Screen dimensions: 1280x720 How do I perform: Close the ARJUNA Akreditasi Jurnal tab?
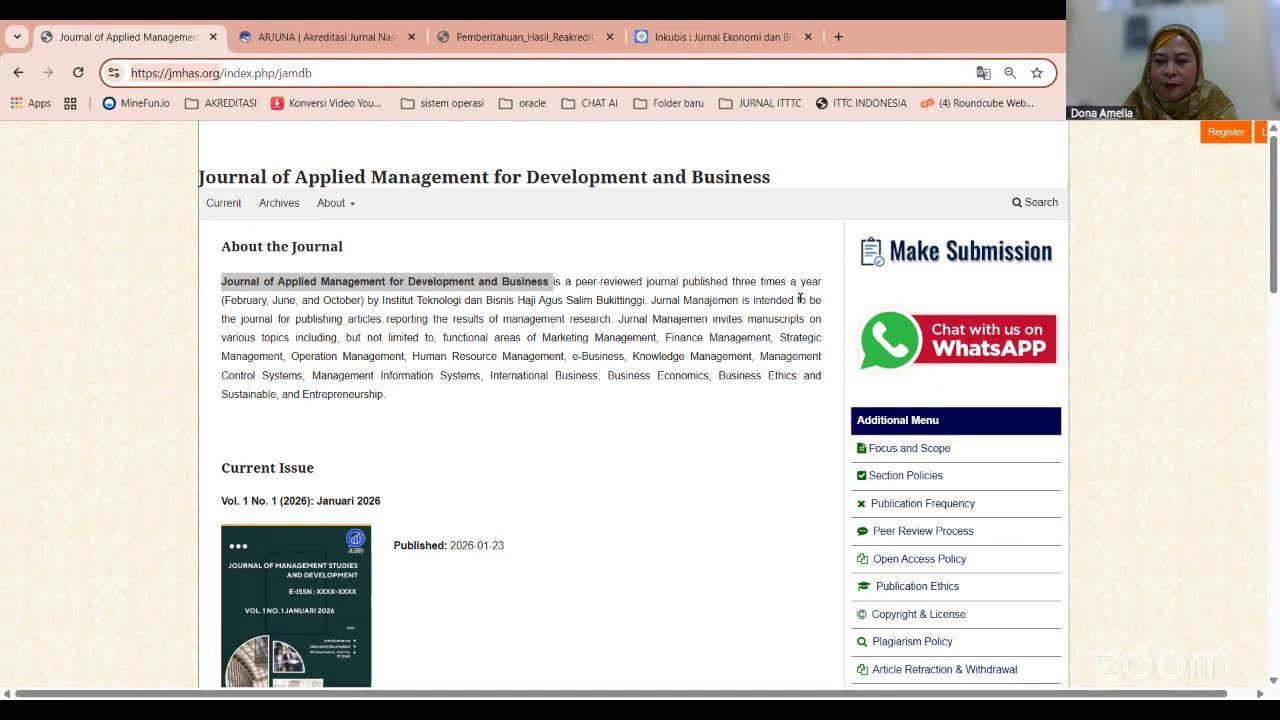[x=411, y=37]
